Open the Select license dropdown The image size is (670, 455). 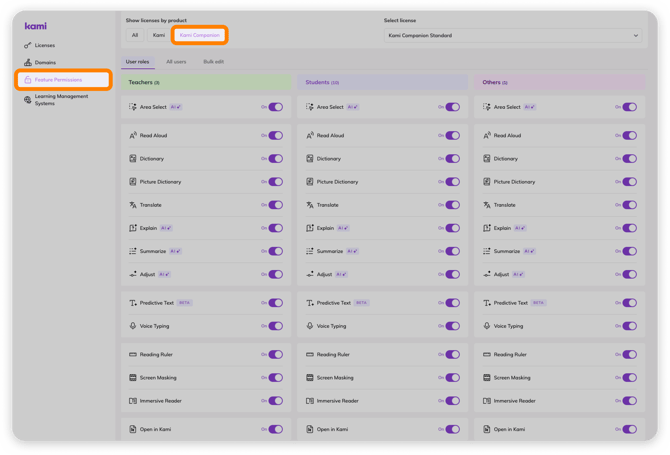click(513, 35)
